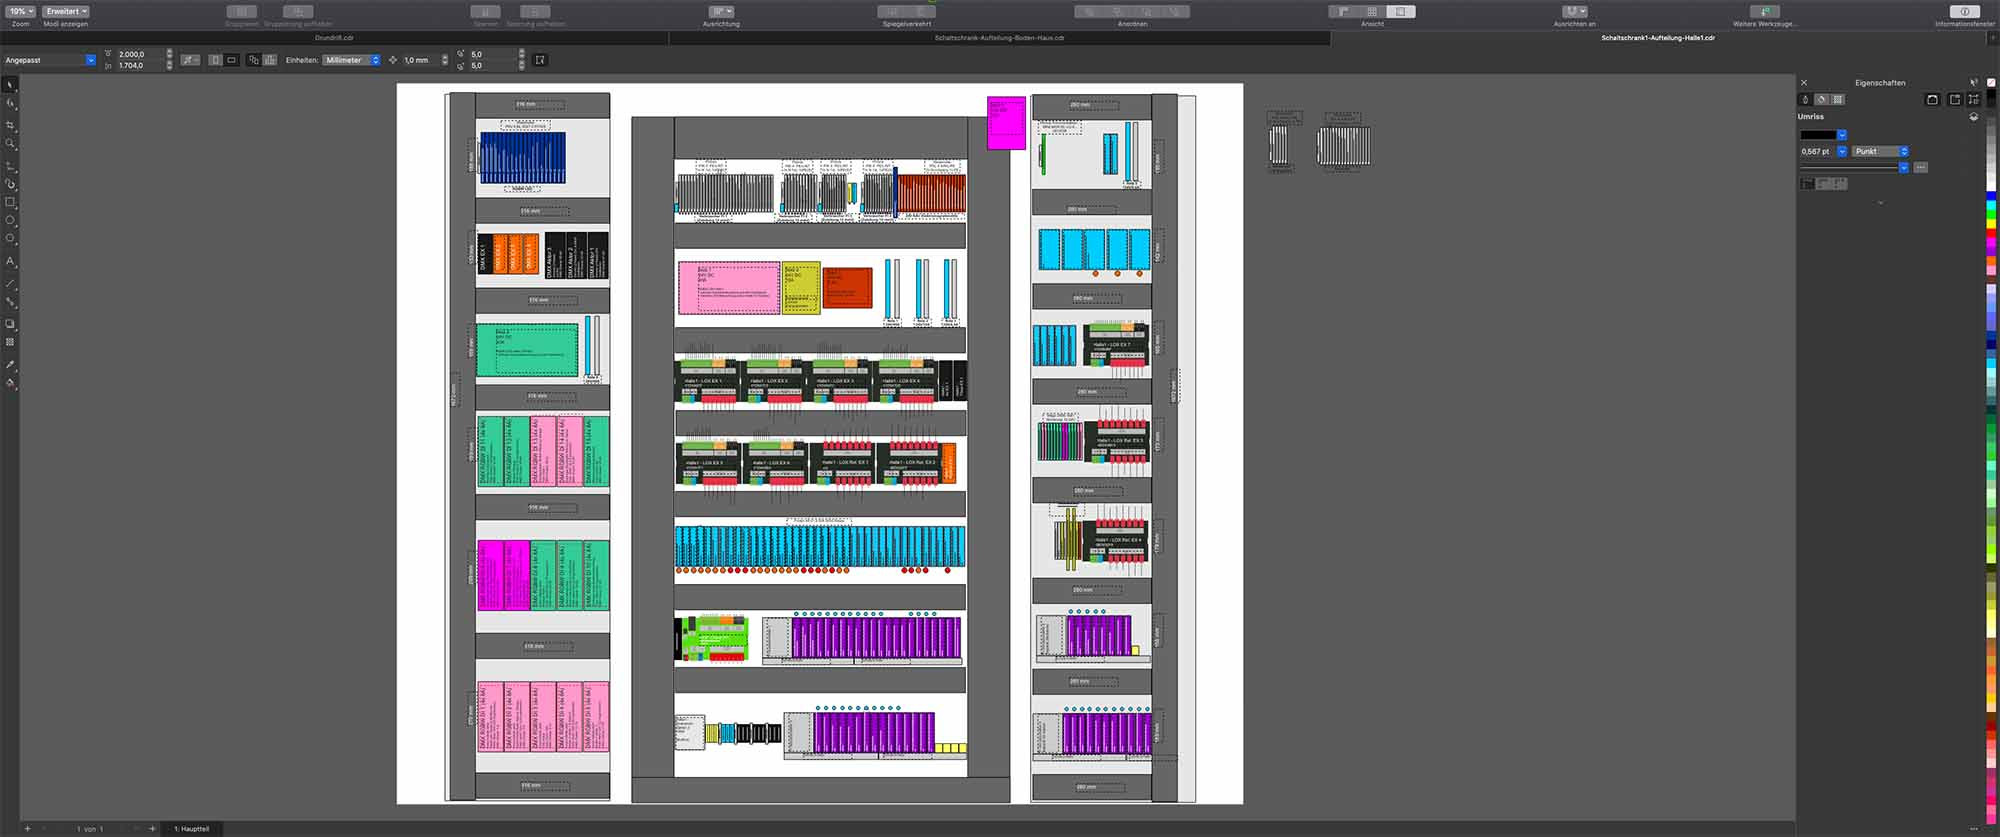
Task: Click the Weitere Werkzeuge toolbar icon
Action: pyautogui.click(x=1764, y=12)
